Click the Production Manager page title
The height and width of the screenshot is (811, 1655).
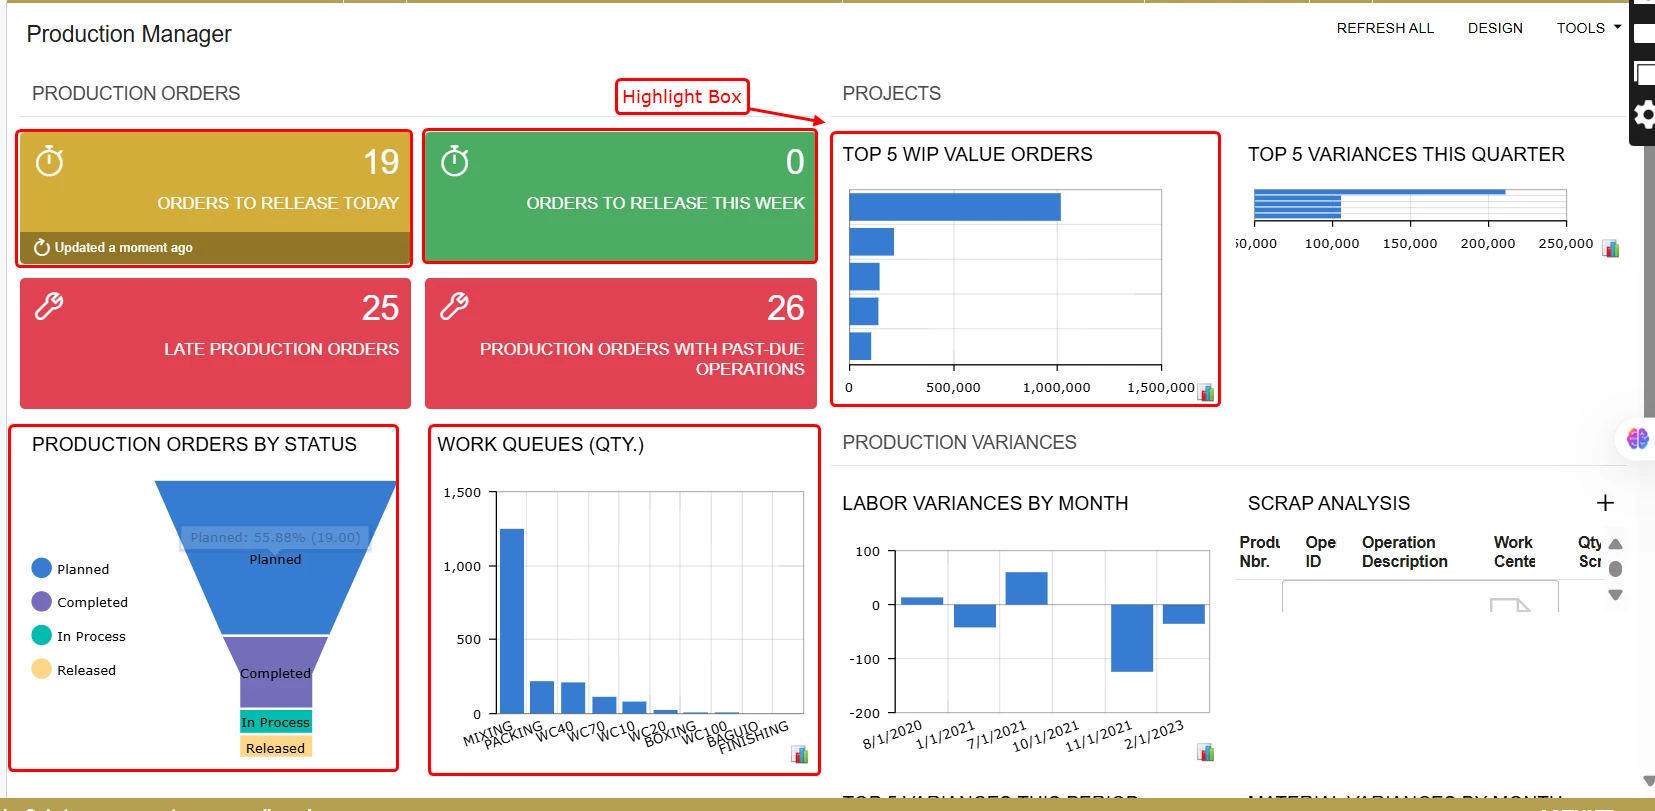click(129, 34)
